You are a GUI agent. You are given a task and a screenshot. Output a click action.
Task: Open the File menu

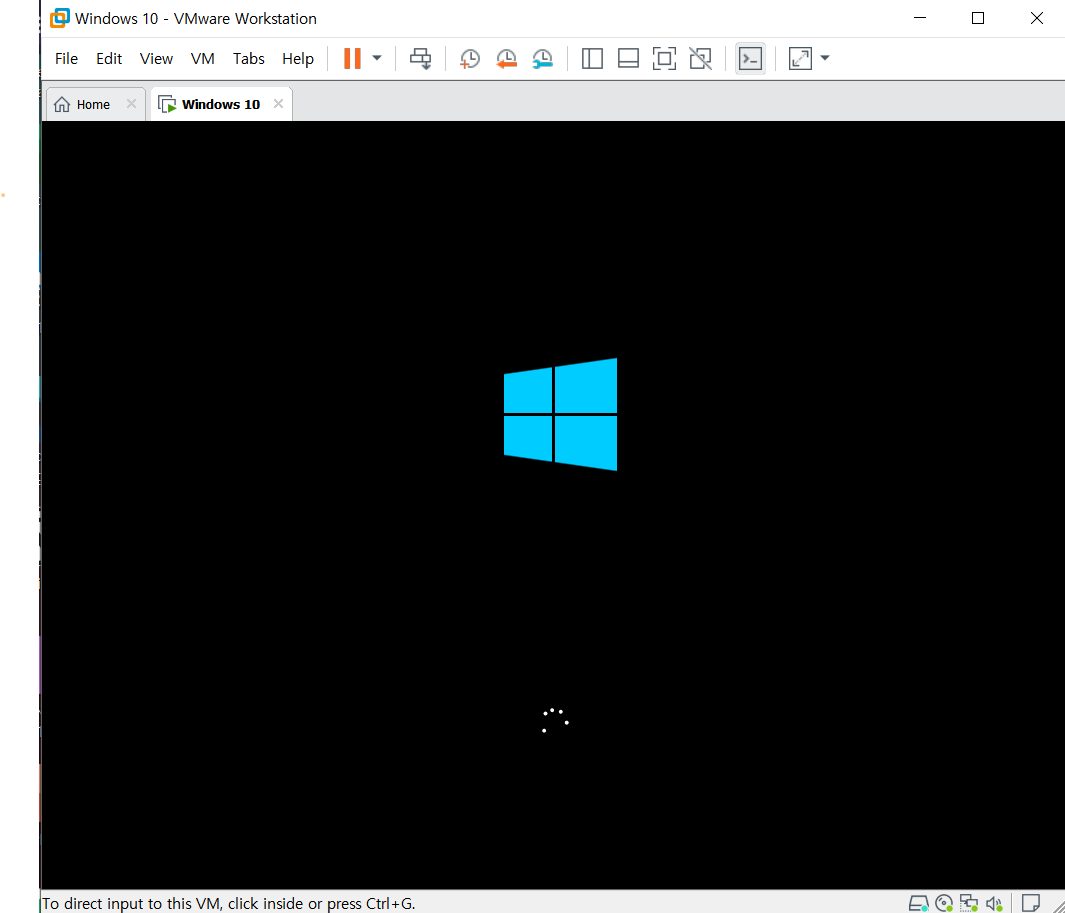[x=66, y=59]
